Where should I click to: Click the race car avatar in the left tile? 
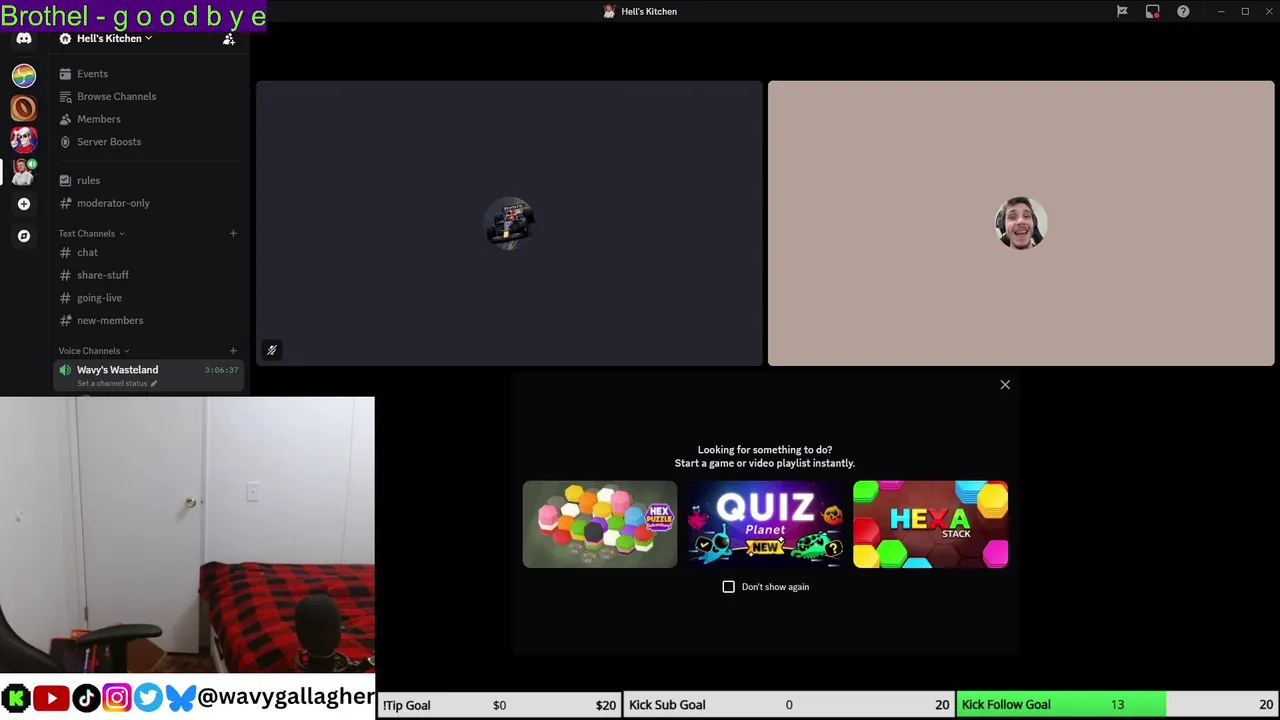click(x=509, y=223)
